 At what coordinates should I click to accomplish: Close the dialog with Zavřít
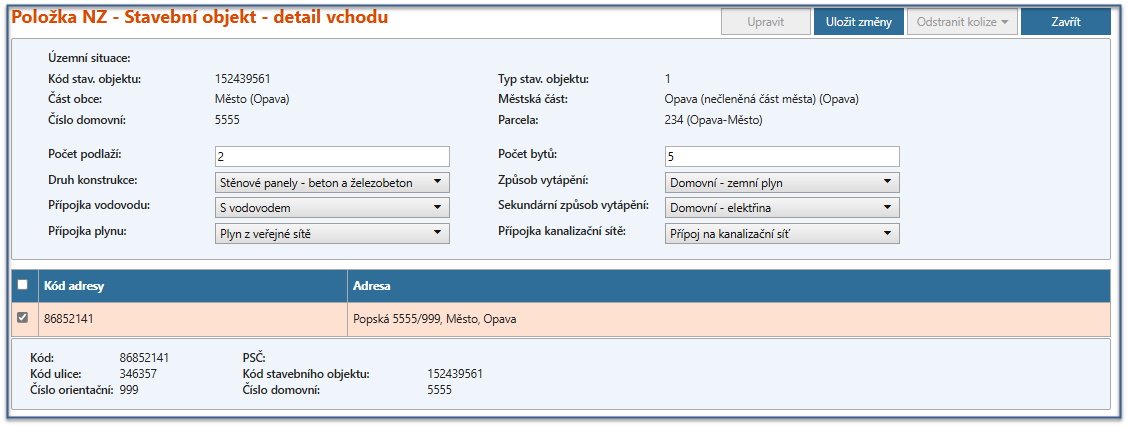[1065, 22]
